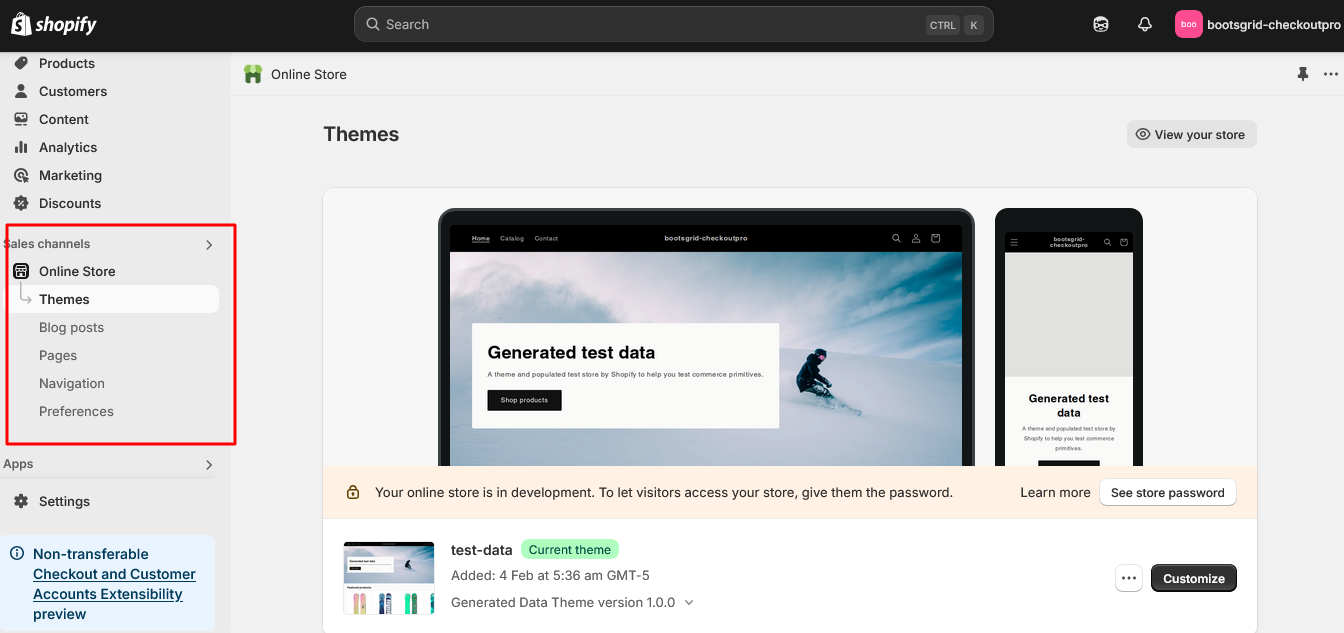
Task: Click the lock icon in development banner
Action: point(353,492)
